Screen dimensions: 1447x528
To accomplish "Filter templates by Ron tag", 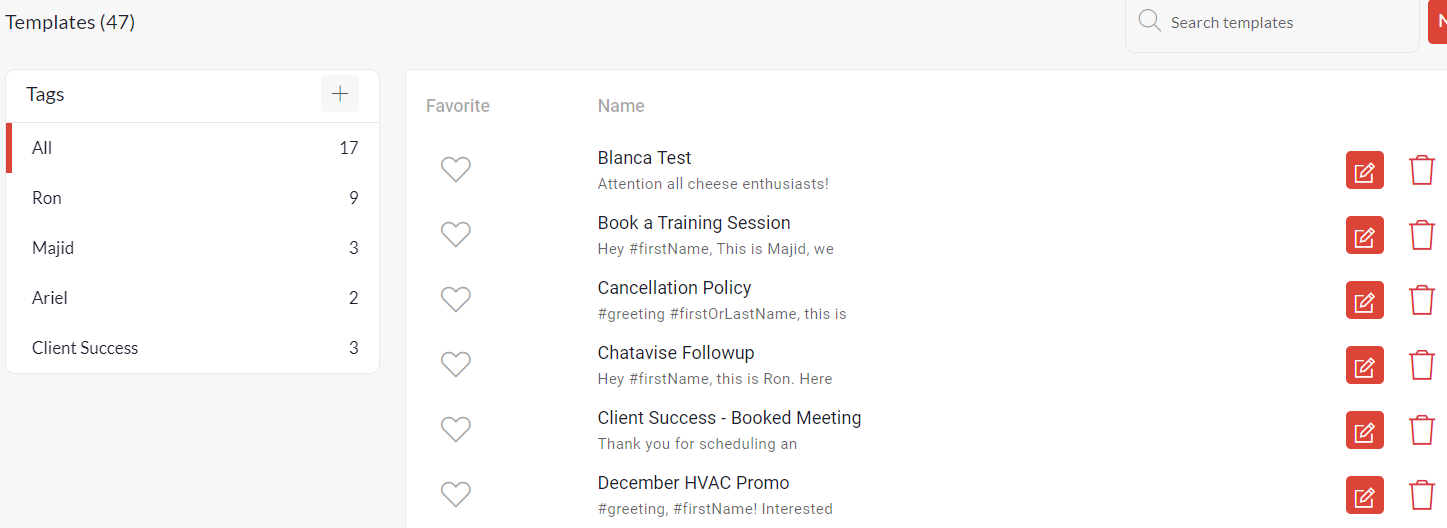I will coord(47,198).
